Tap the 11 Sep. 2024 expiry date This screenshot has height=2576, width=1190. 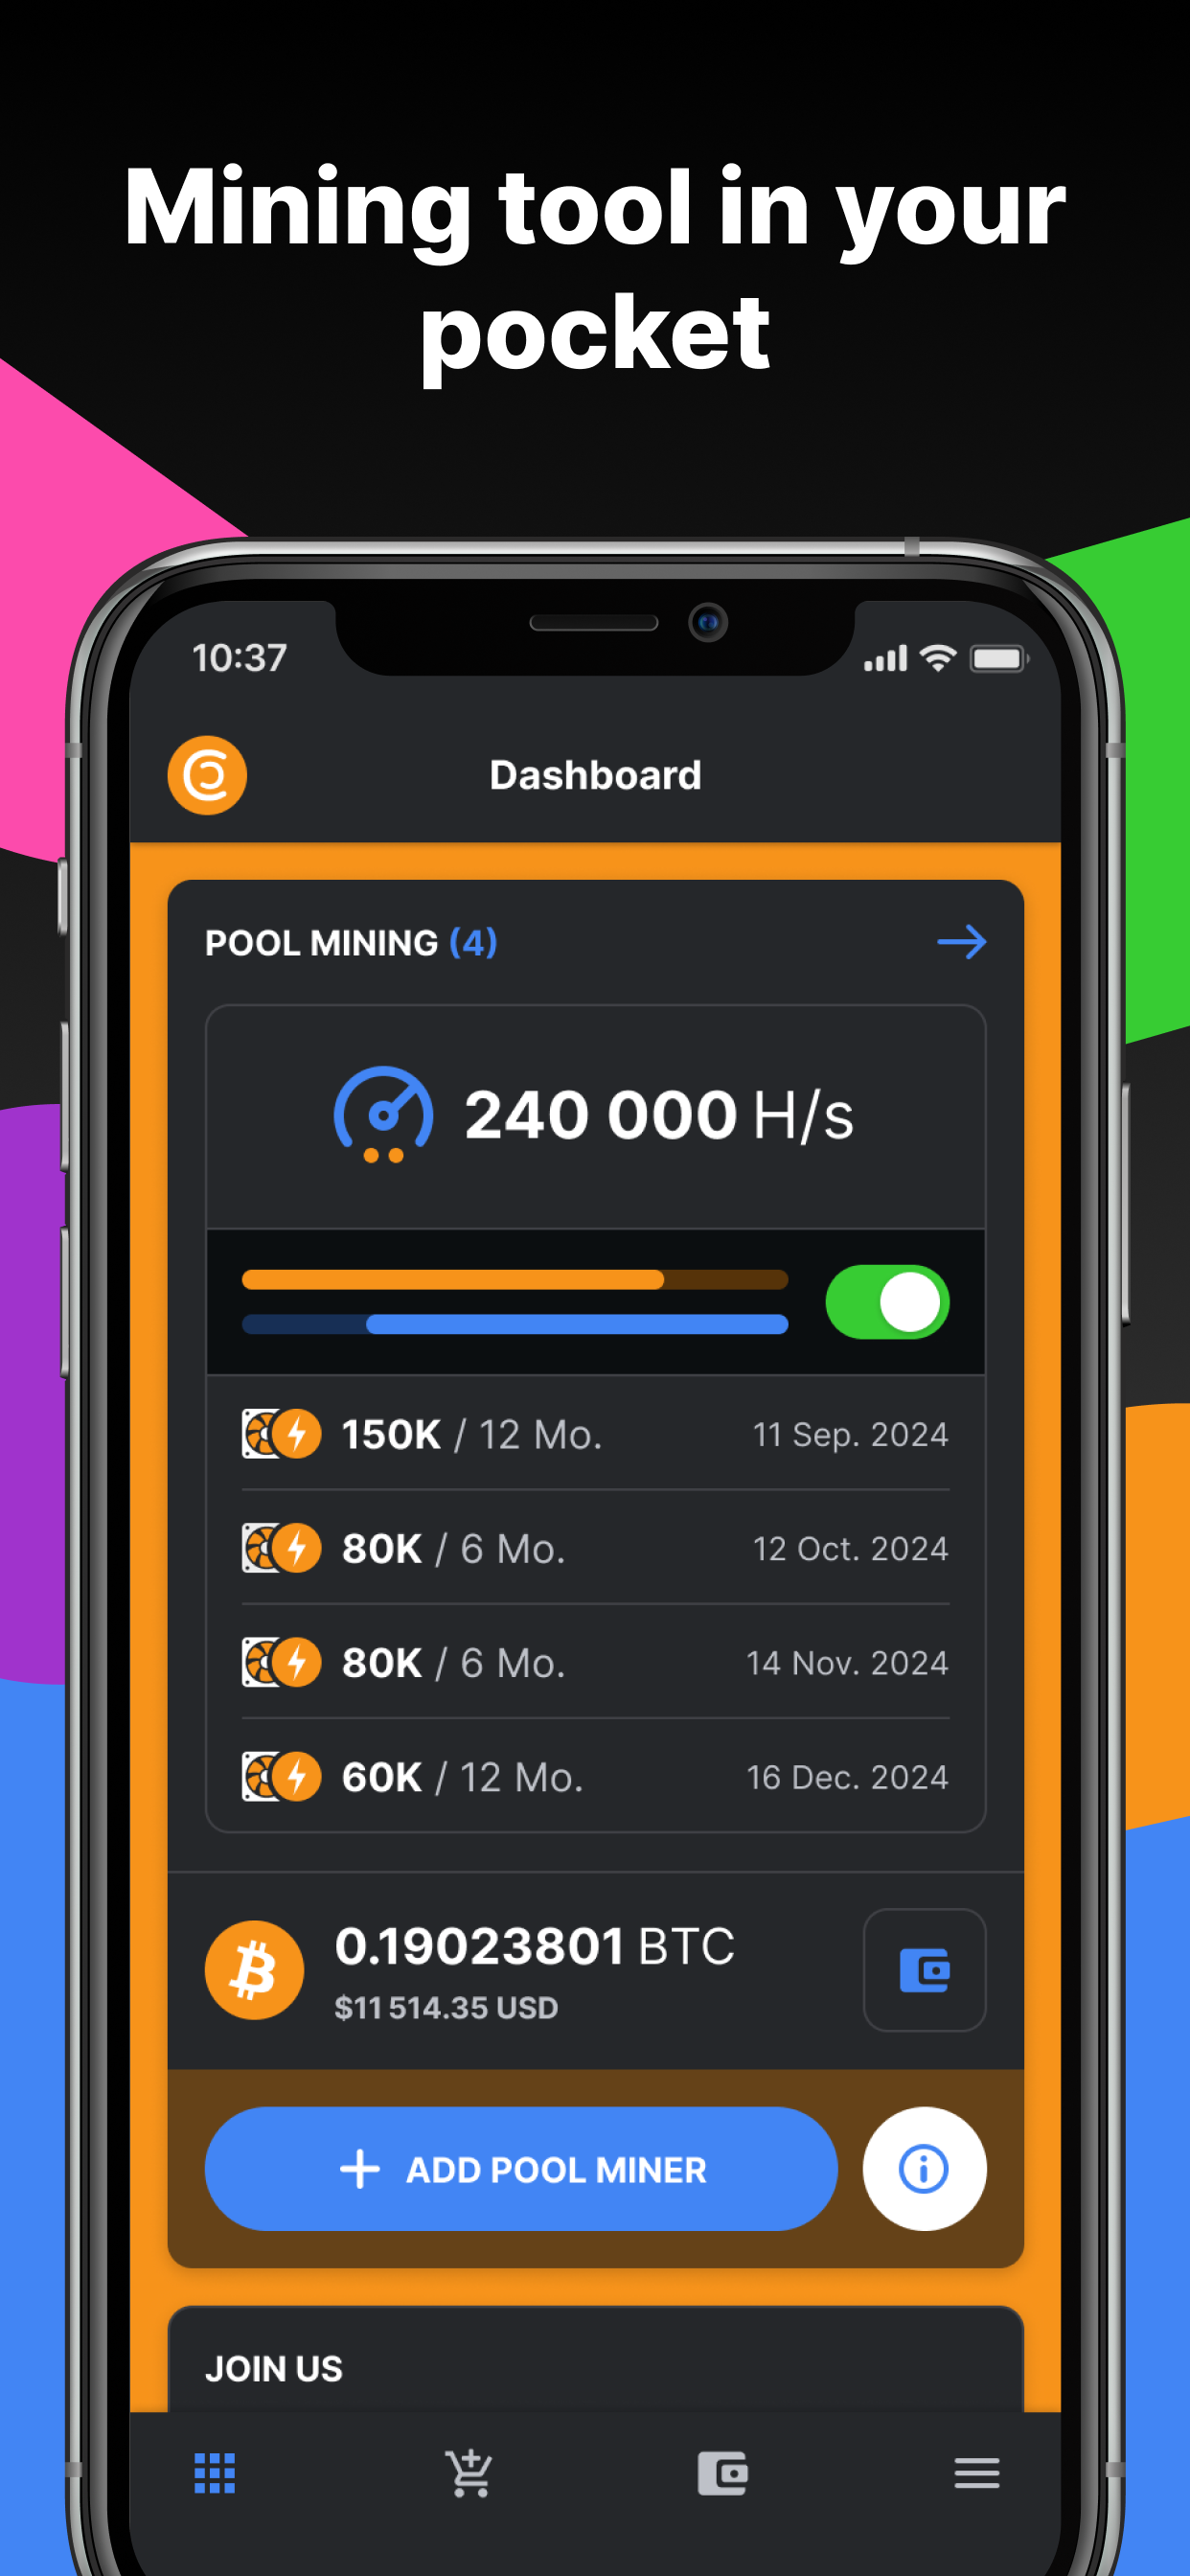850,1434
